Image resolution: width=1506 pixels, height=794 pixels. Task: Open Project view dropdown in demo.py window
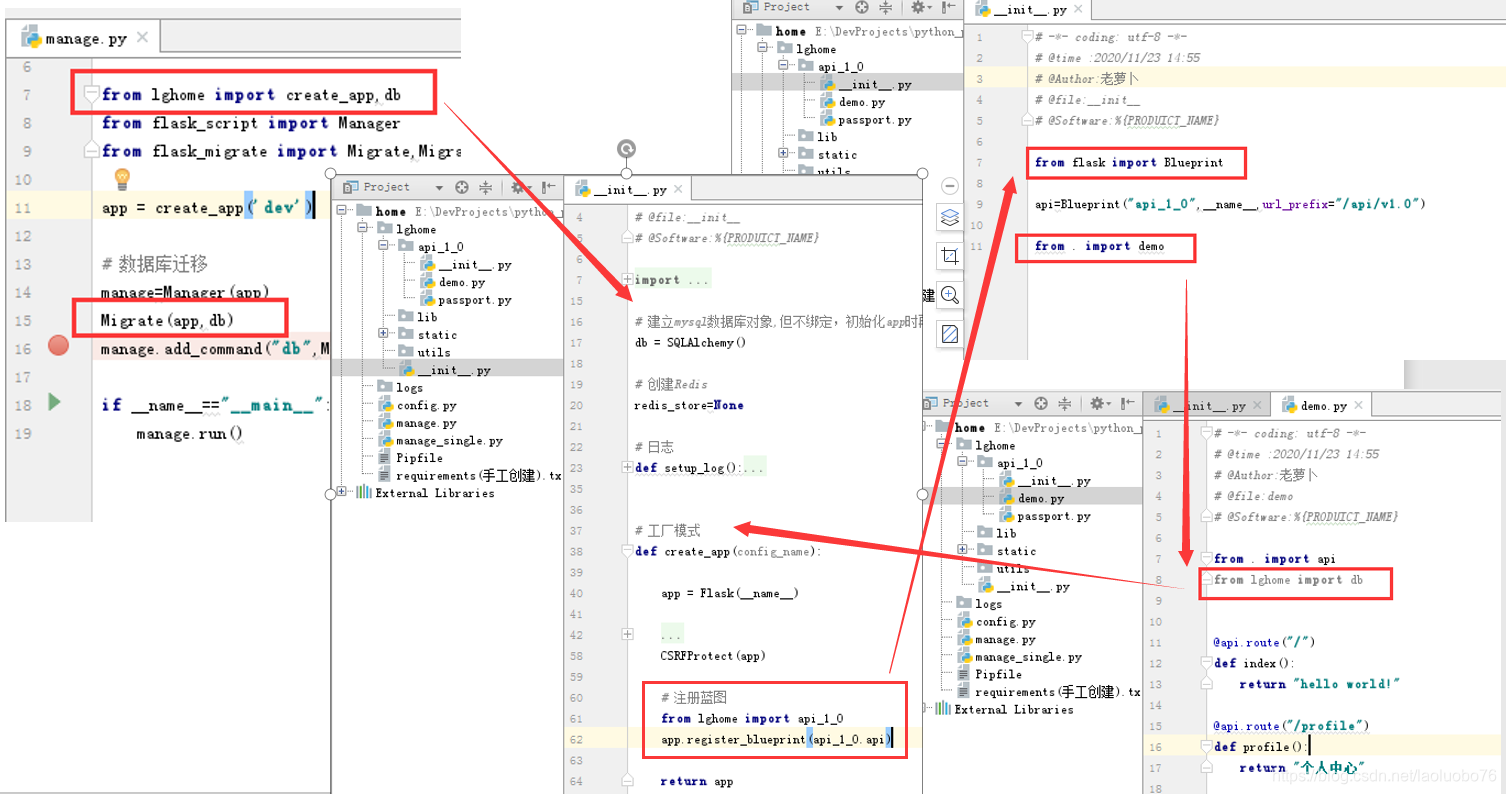coord(1018,403)
